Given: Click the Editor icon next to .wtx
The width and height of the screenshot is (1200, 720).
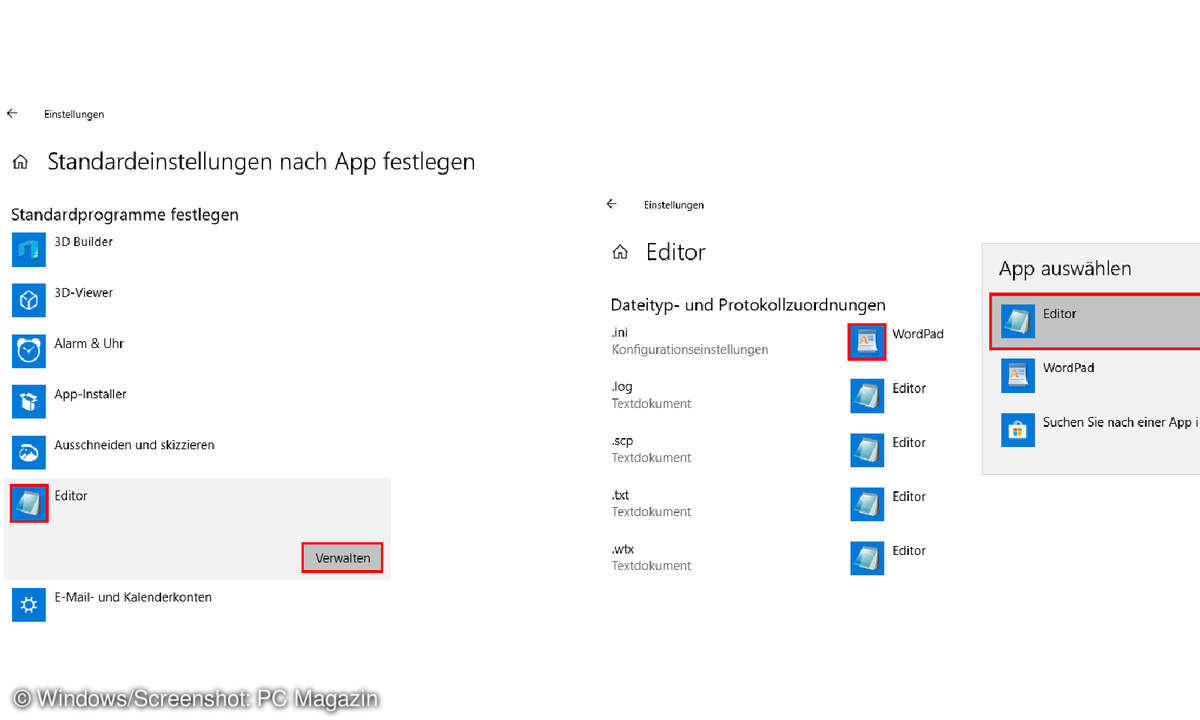Looking at the screenshot, I should pyautogui.click(x=867, y=557).
